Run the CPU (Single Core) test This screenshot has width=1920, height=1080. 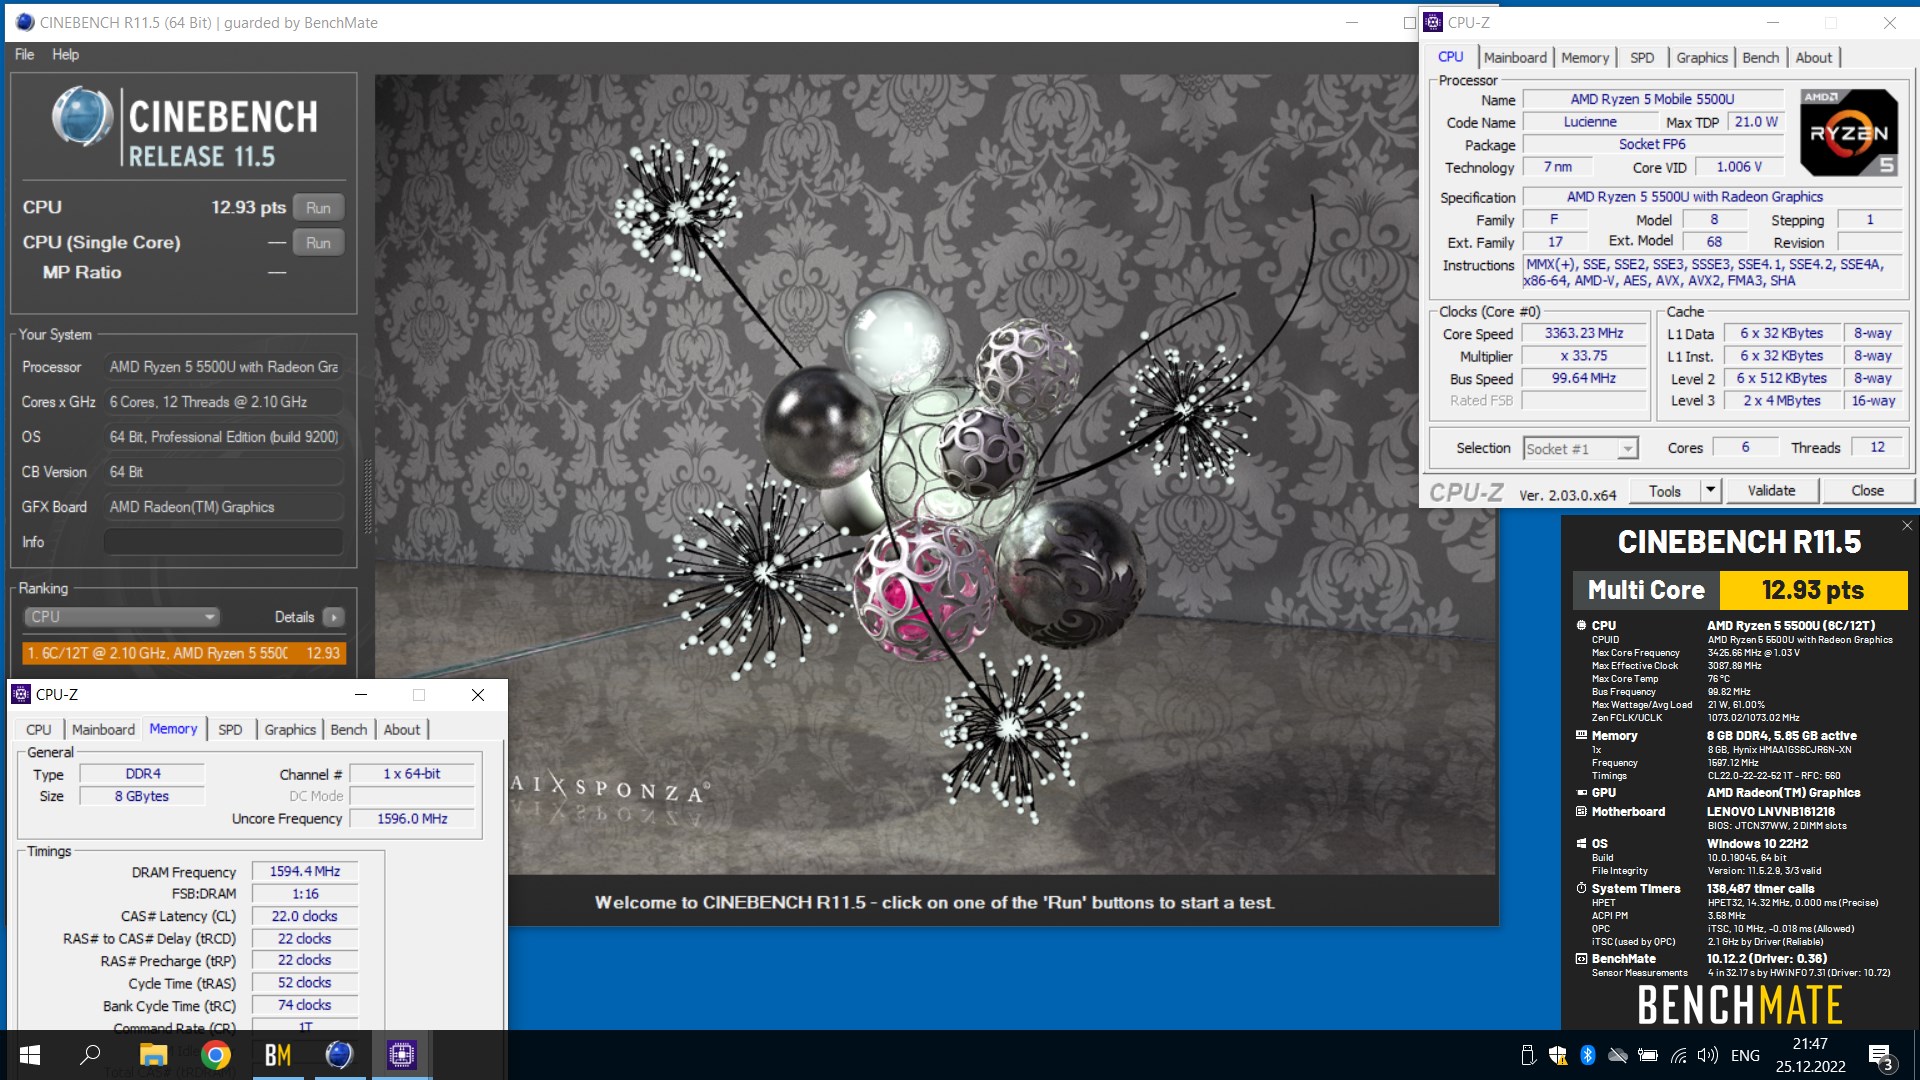pyautogui.click(x=318, y=242)
